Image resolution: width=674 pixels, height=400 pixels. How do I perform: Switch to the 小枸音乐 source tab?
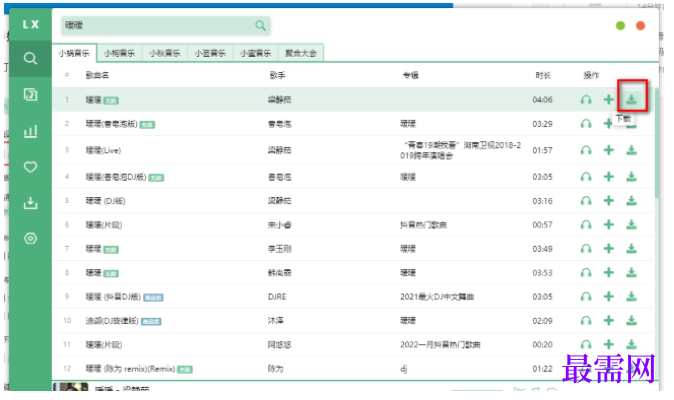[x=119, y=53]
